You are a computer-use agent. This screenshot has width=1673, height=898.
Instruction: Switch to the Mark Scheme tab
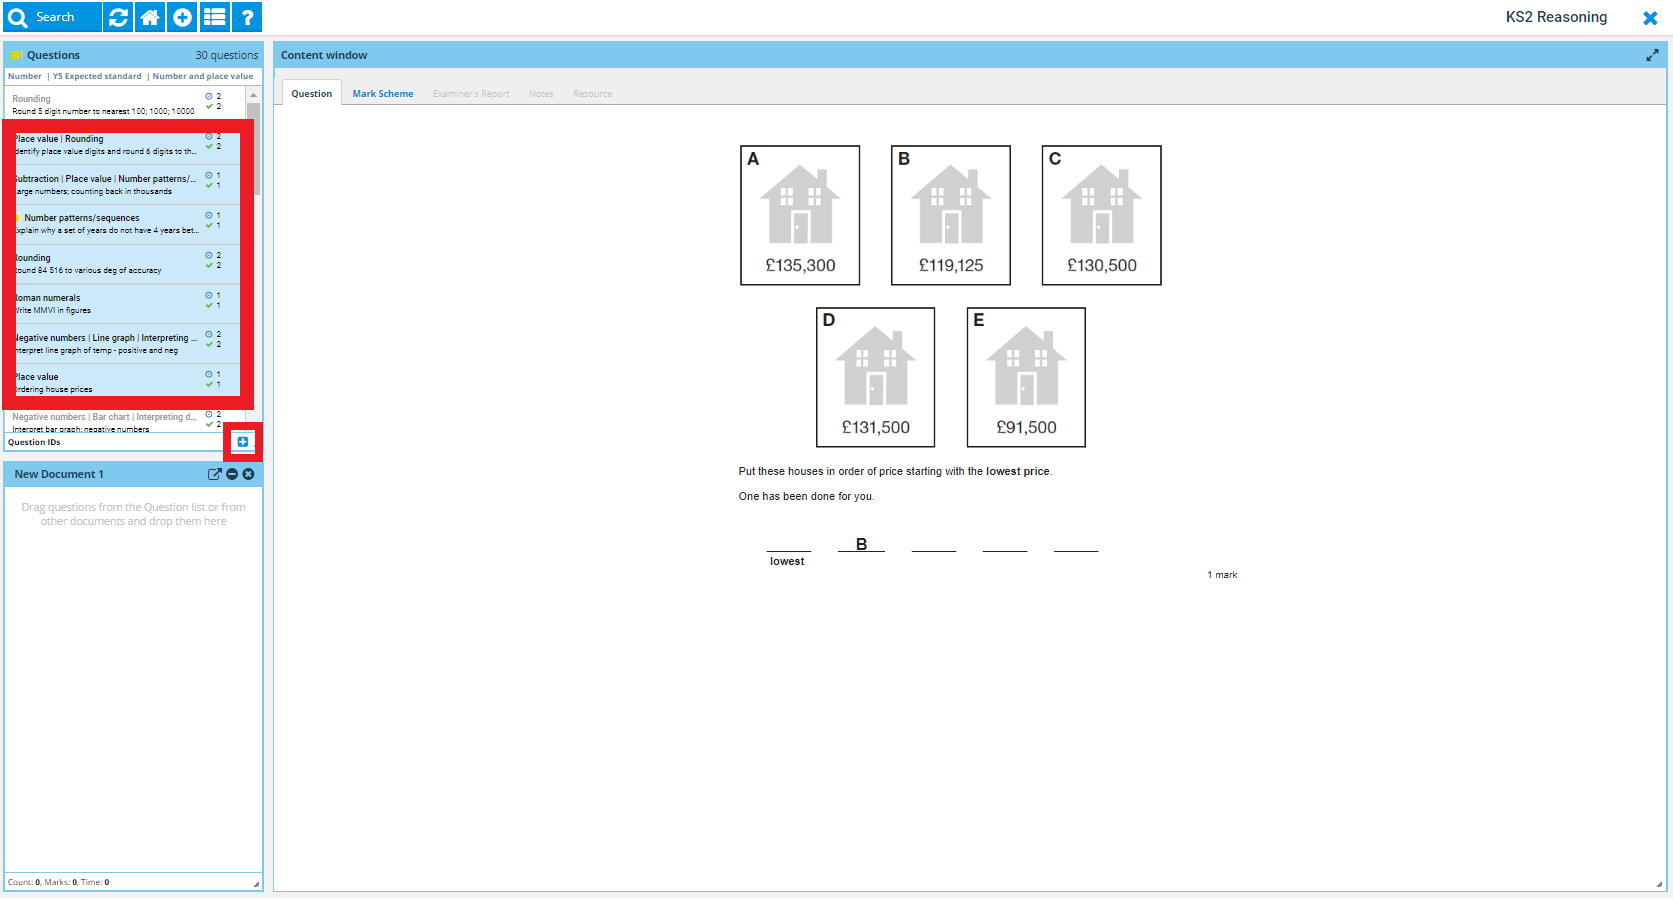click(382, 94)
